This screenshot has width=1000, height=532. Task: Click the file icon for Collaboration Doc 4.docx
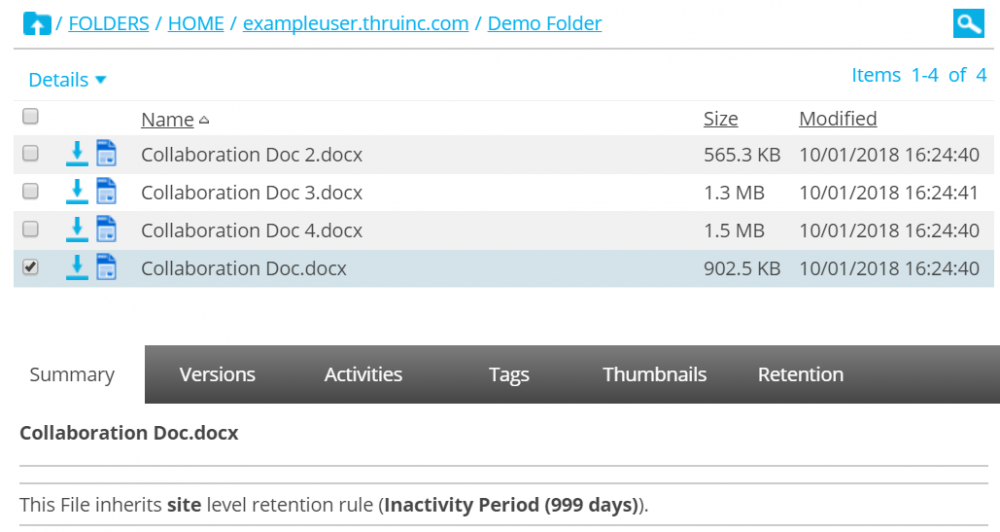coord(106,230)
